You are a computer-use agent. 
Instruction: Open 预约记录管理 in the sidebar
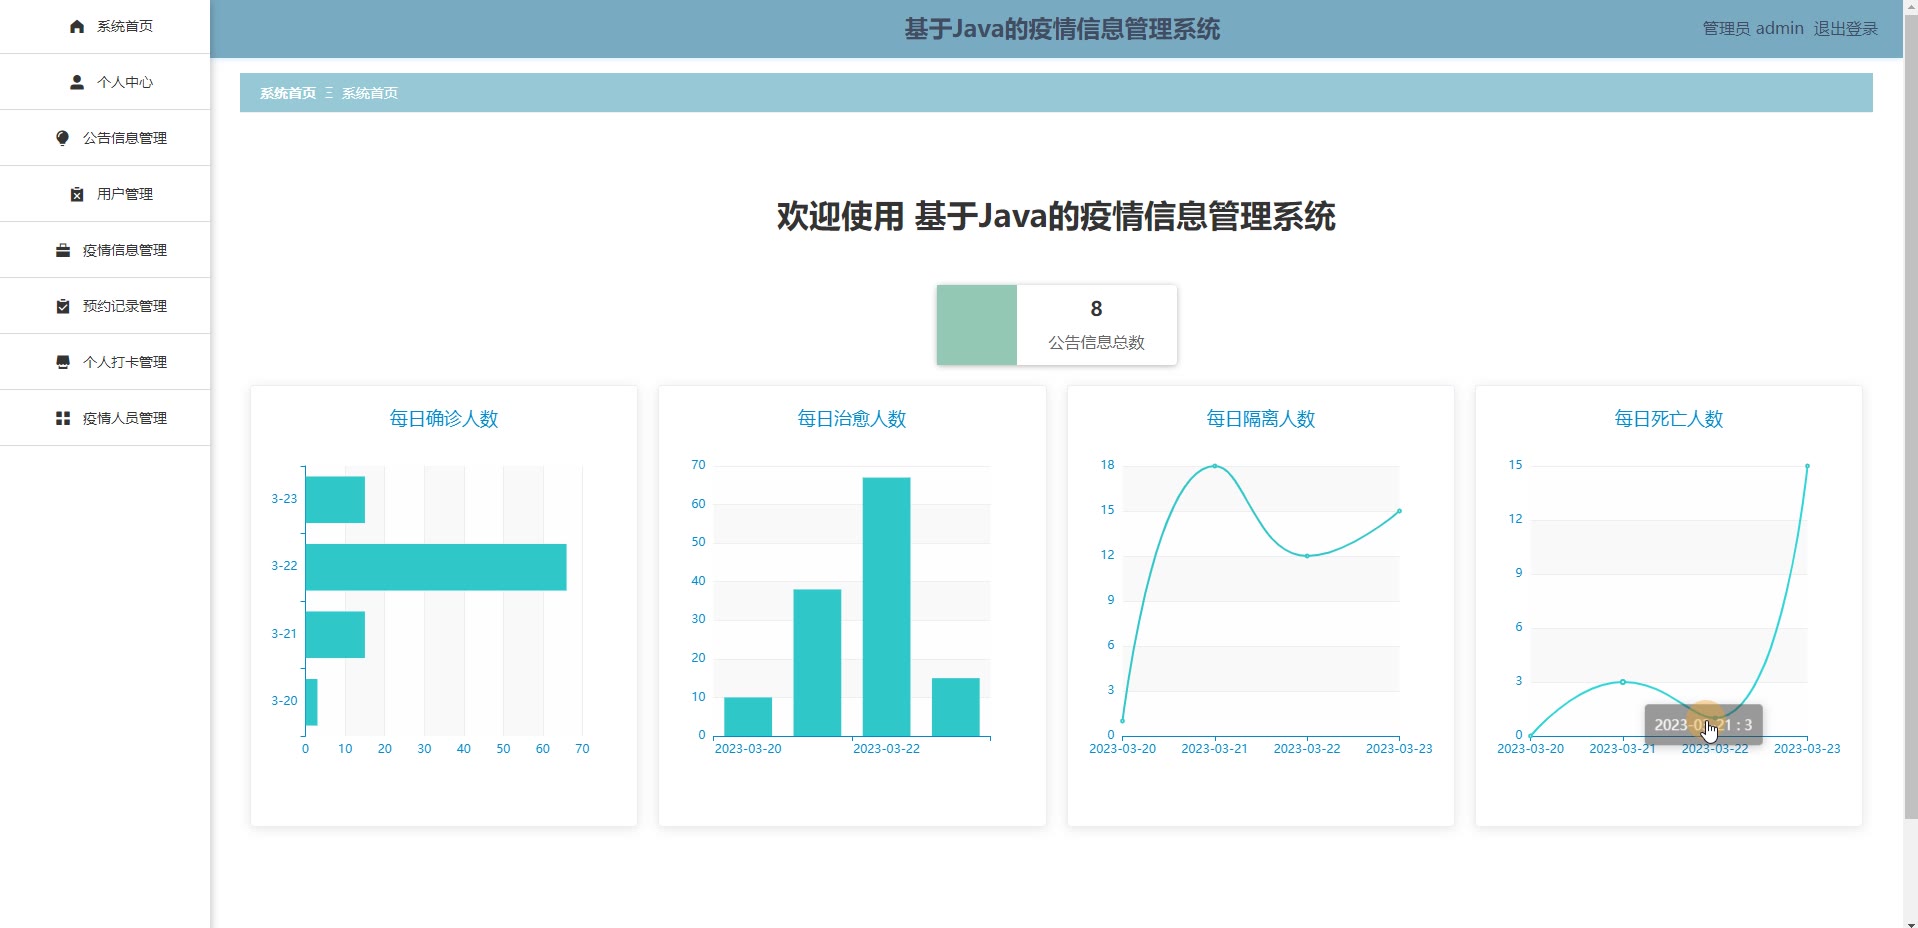tap(105, 306)
